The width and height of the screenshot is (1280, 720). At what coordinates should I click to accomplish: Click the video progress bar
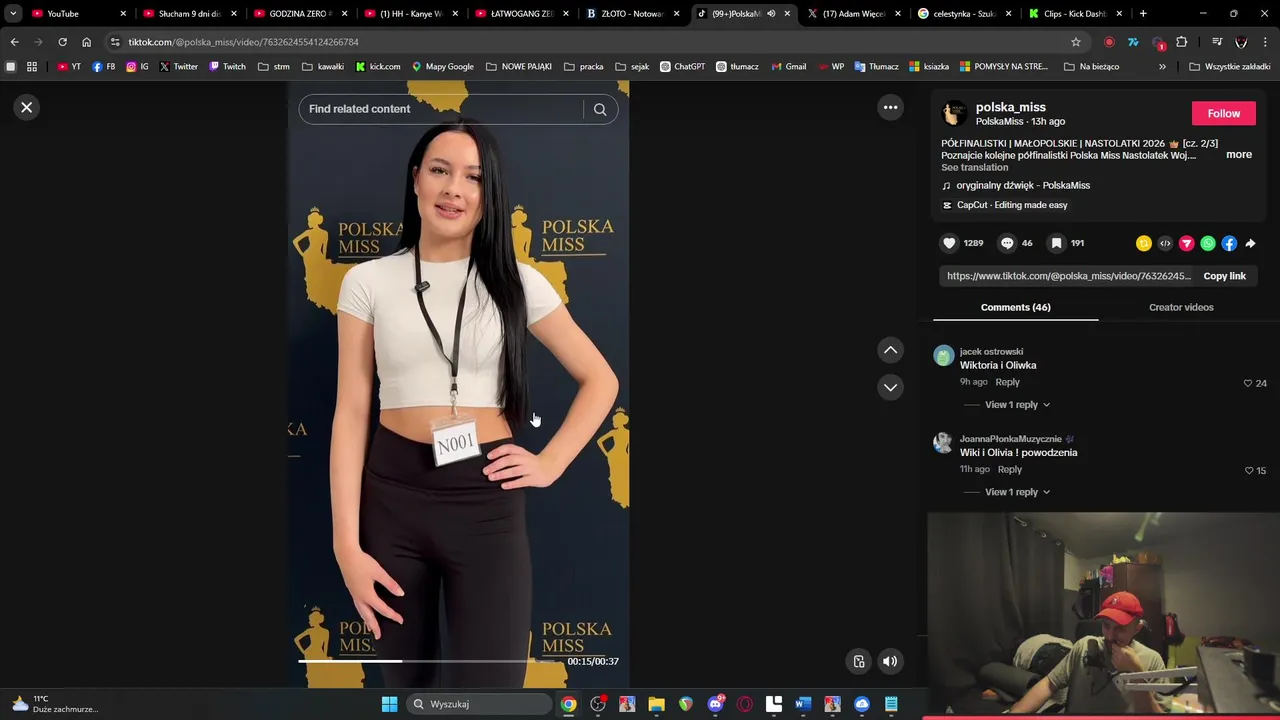coord(430,661)
